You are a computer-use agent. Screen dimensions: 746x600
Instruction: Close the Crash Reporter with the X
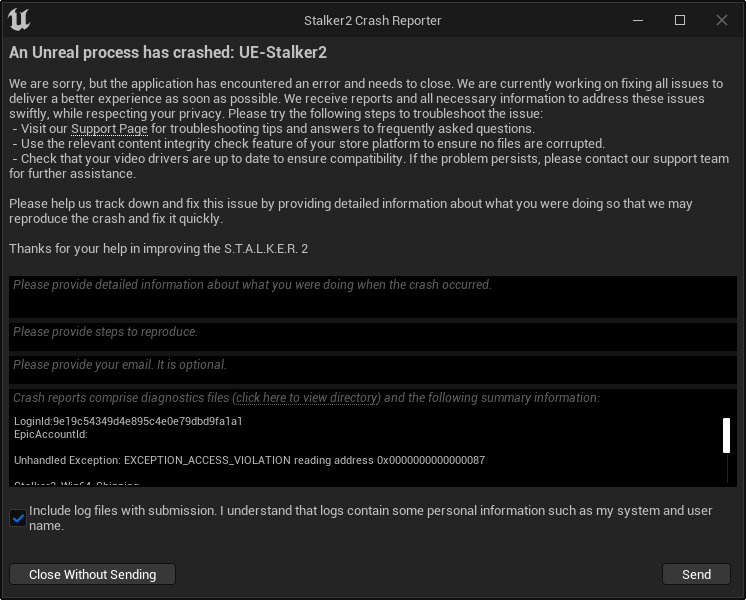[x=722, y=20]
